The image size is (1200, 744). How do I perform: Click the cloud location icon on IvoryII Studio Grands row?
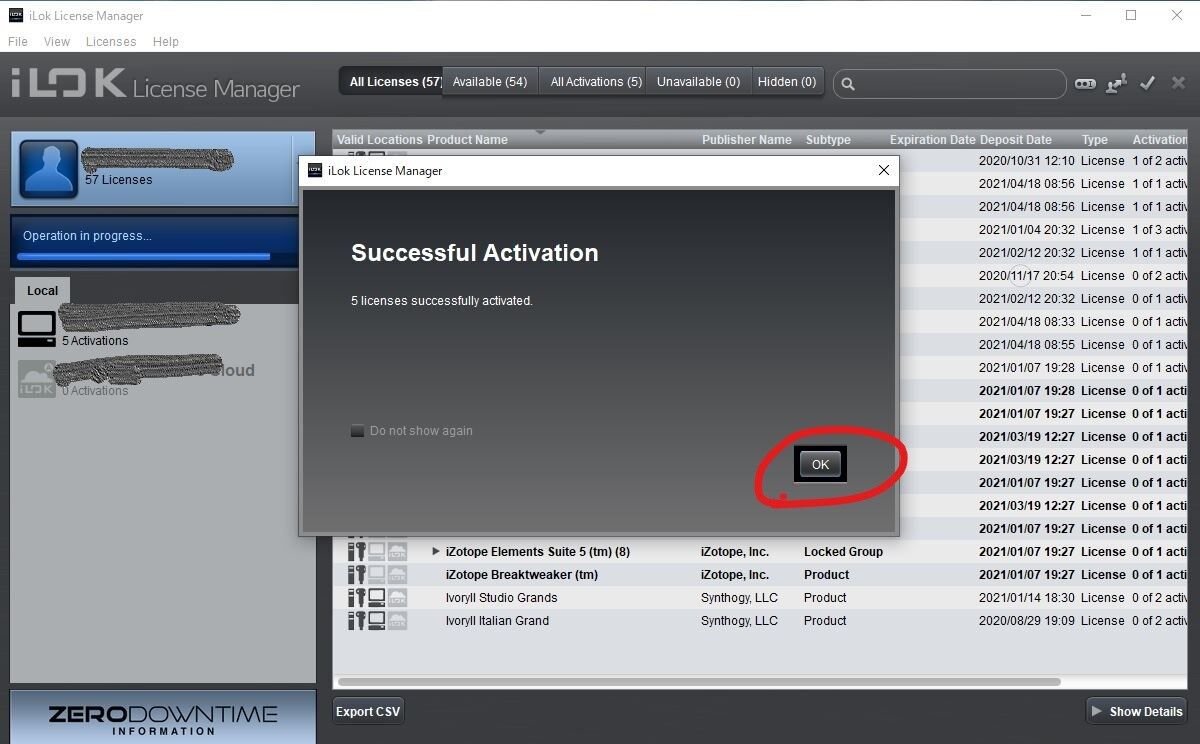pos(397,598)
